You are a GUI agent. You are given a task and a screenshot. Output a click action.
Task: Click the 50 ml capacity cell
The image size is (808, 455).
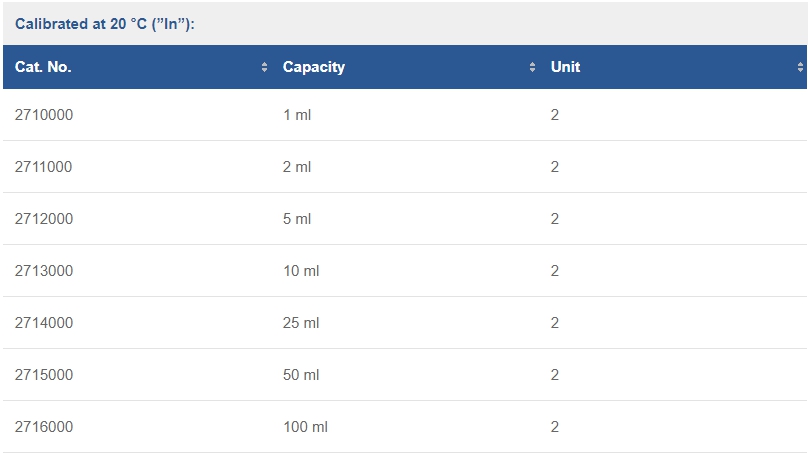point(301,375)
